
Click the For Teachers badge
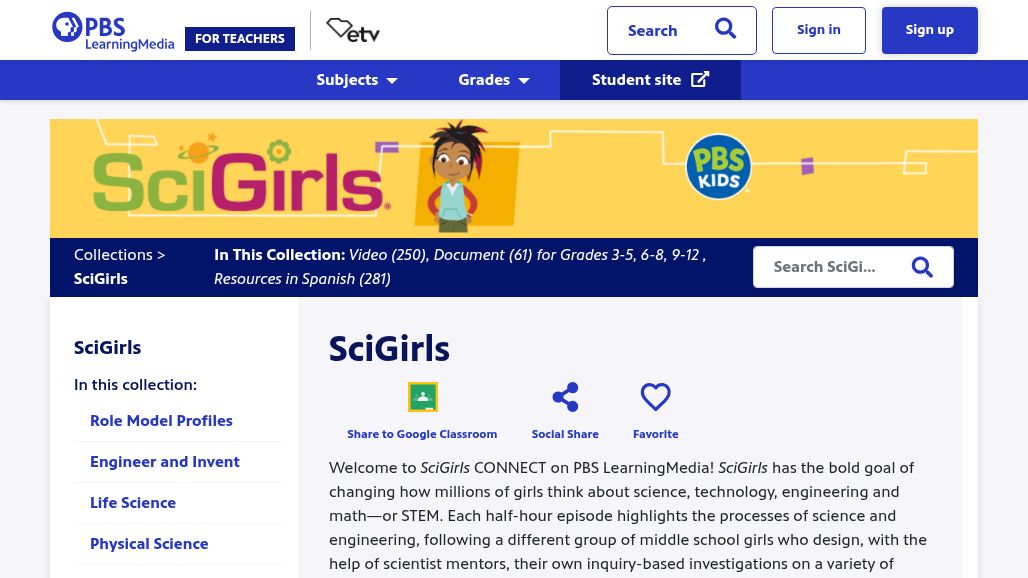pyautogui.click(x=240, y=39)
